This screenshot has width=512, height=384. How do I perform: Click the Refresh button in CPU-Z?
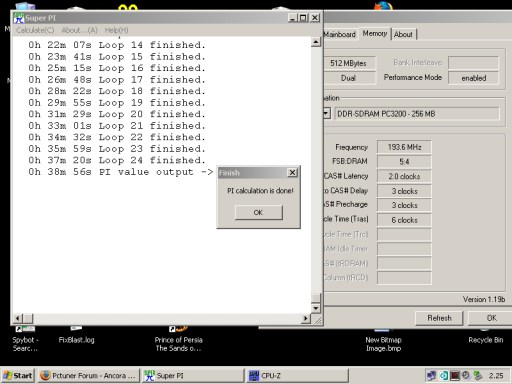439,318
